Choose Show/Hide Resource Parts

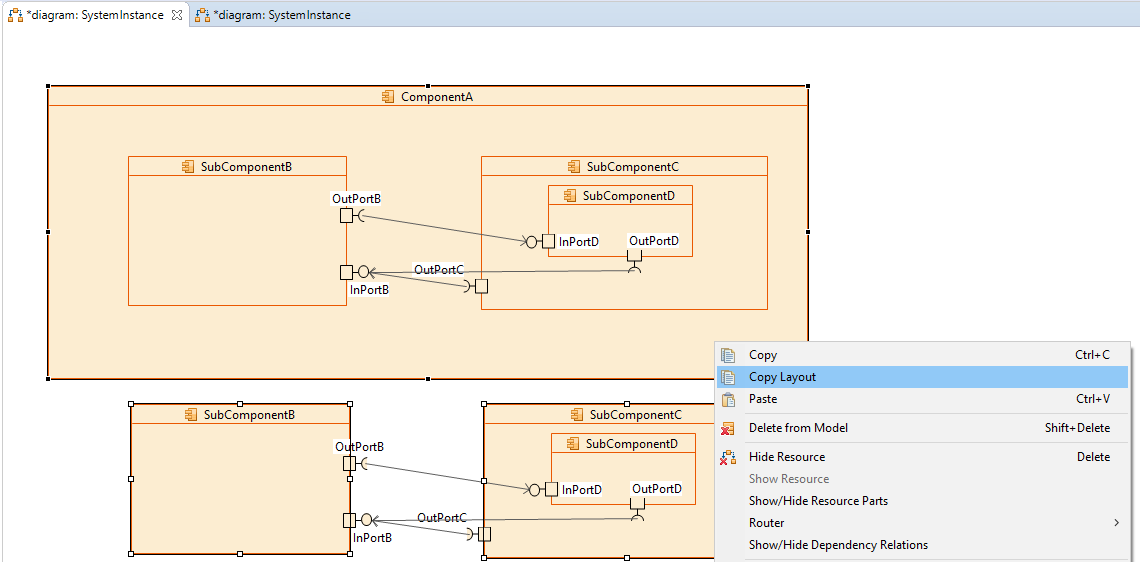click(x=818, y=501)
